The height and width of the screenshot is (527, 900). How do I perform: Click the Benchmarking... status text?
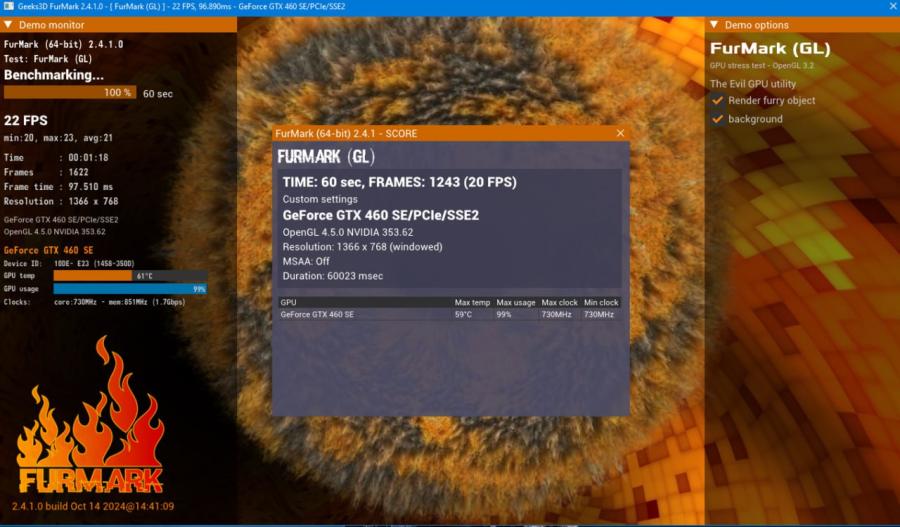(54, 75)
